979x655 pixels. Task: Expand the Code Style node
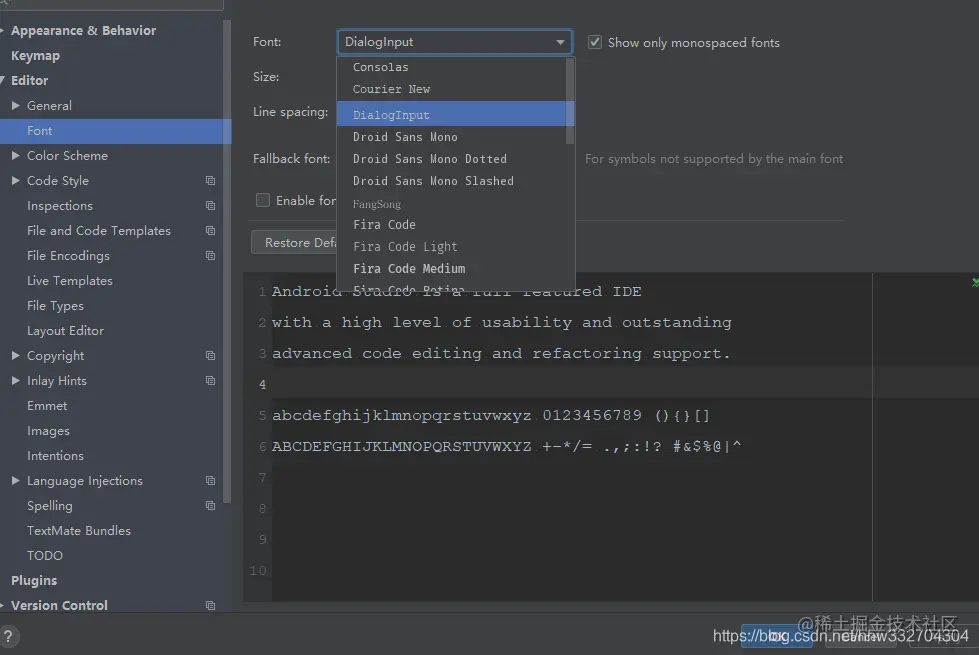tap(16, 180)
